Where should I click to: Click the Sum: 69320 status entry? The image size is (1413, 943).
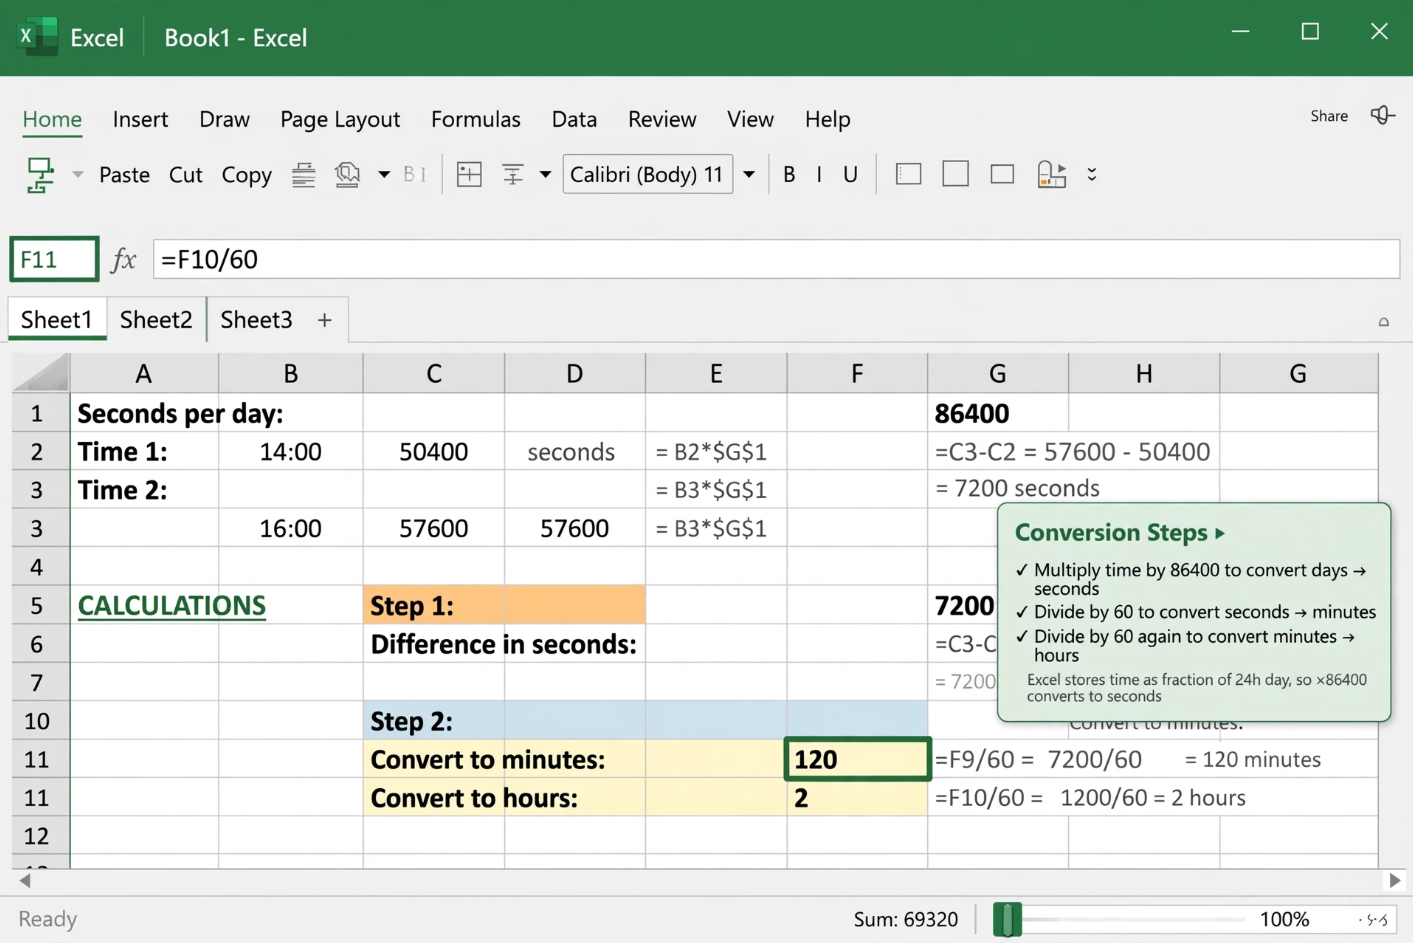click(x=906, y=919)
